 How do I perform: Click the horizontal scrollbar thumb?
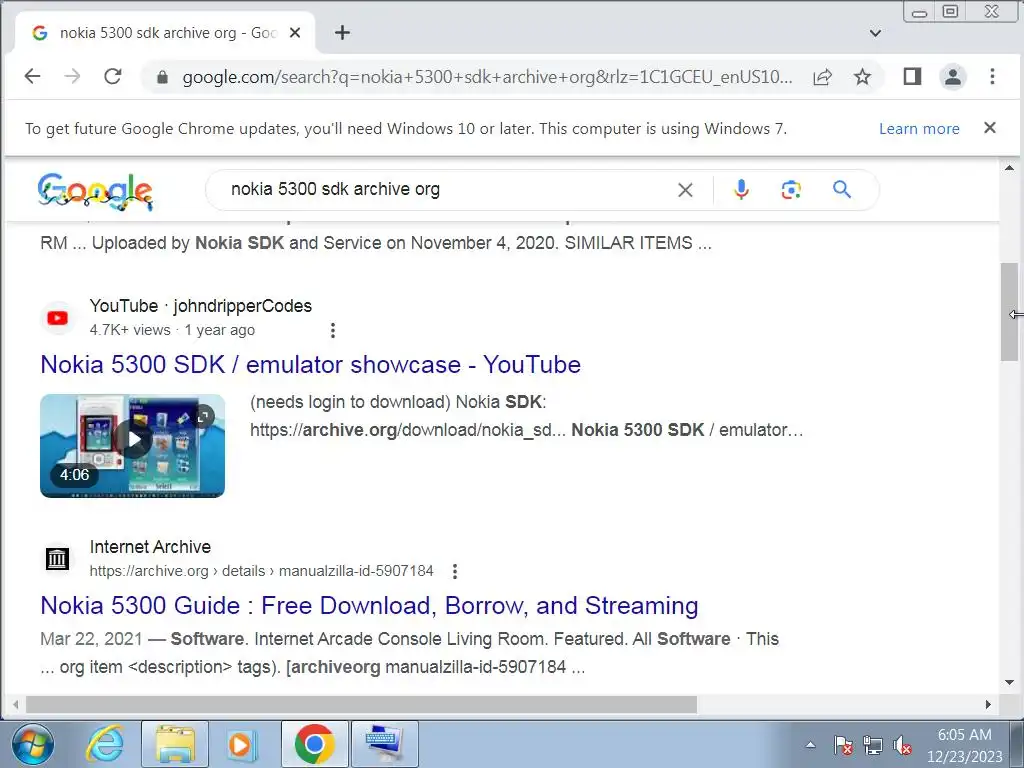[x=361, y=705]
